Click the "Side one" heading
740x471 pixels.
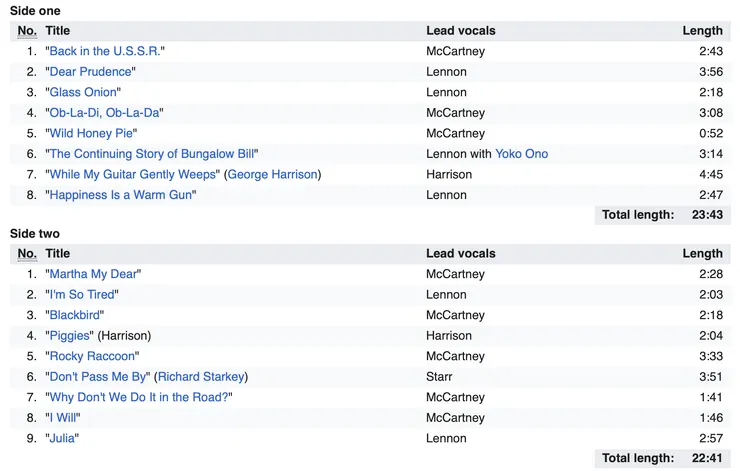coord(35,11)
